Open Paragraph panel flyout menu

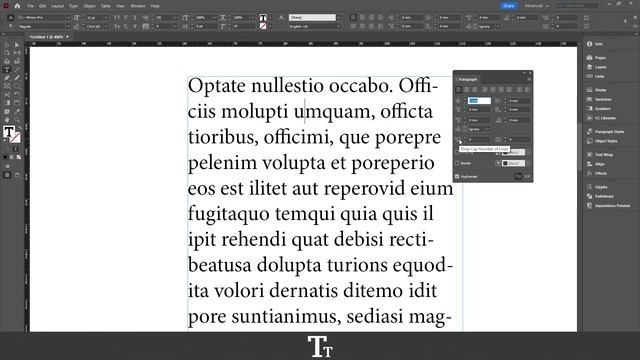[529, 79]
